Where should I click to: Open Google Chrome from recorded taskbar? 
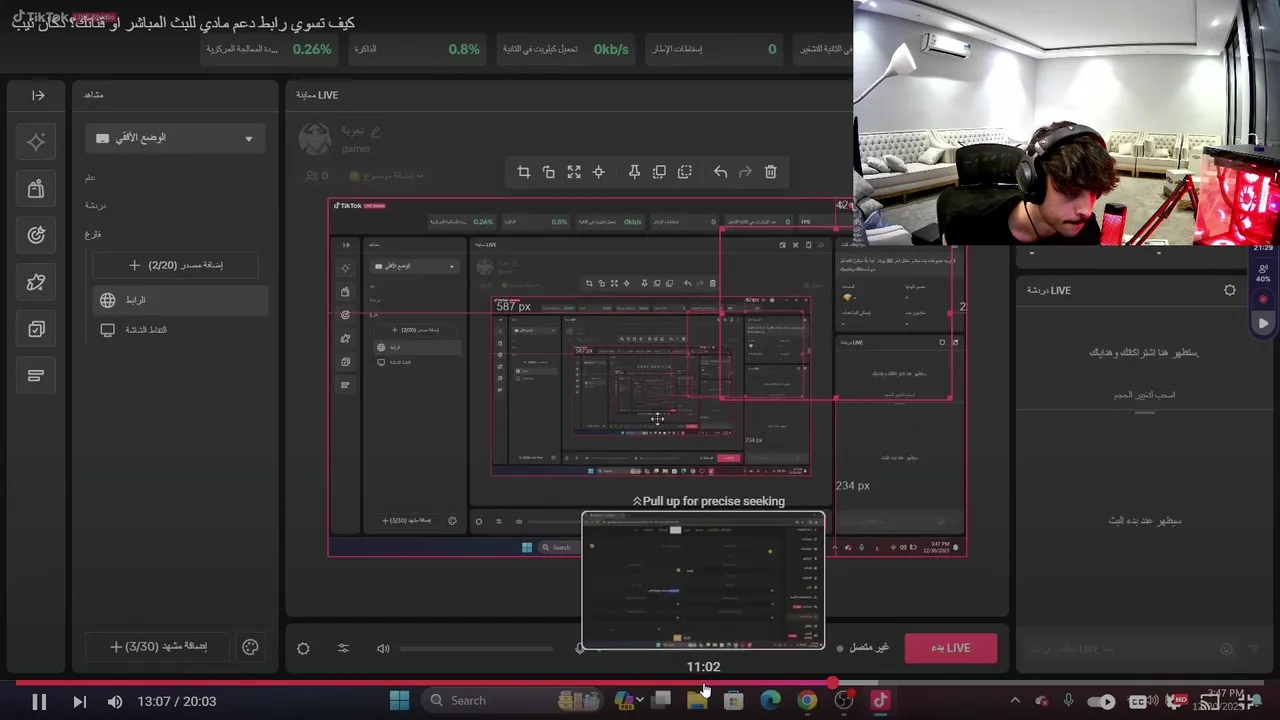coord(807,700)
